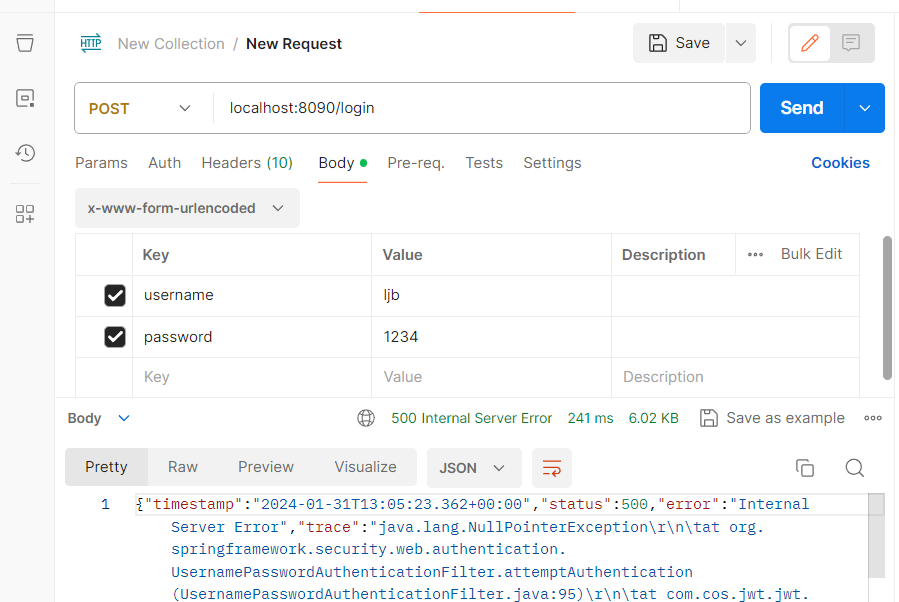
Task: Go to New Collection breadcrumb
Action: (171, 44)
